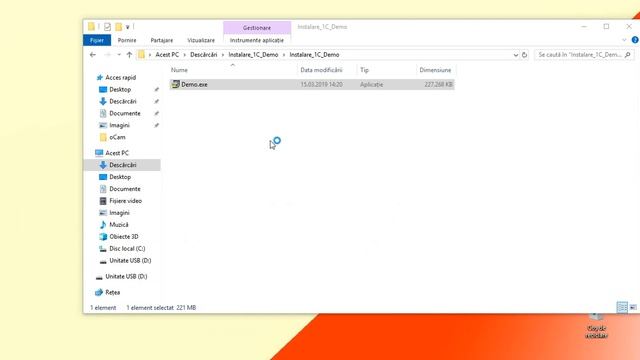Switch to the Pornire ribbon tab
640x360 pixels.
point(127,40)
